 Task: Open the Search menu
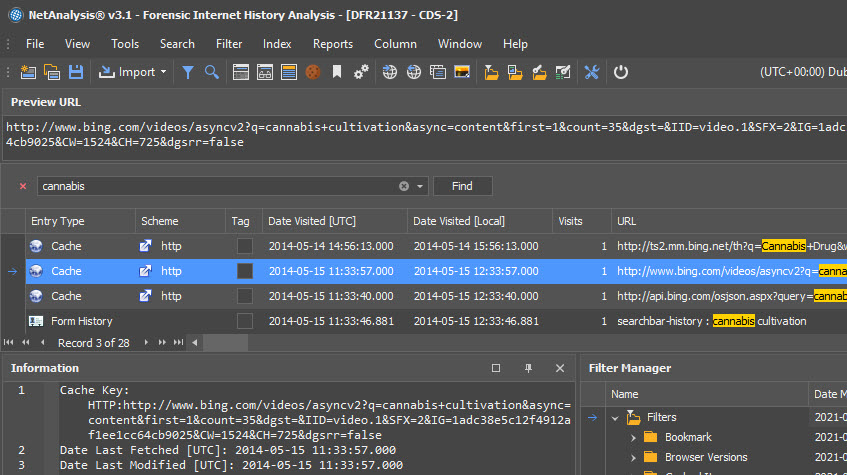177,44
